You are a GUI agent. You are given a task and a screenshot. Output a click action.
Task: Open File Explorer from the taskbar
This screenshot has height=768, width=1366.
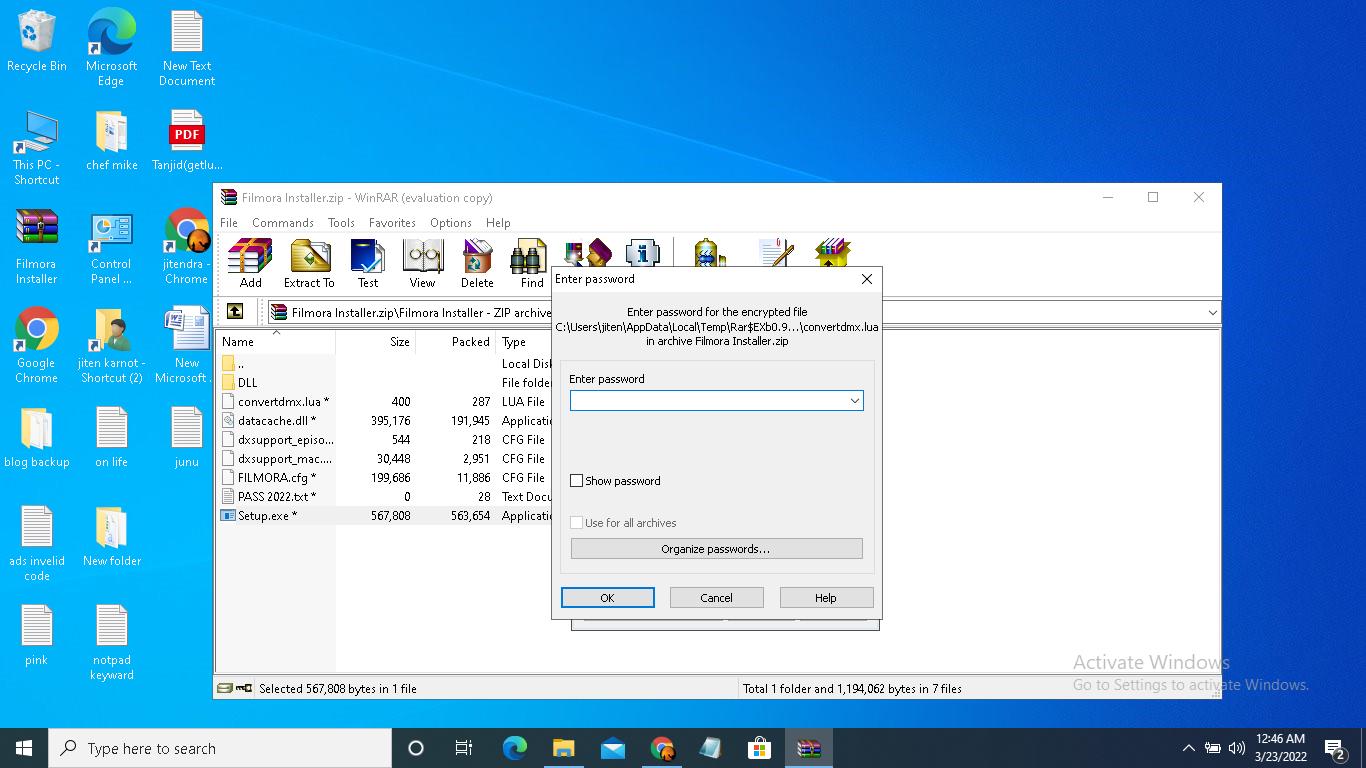564,748
